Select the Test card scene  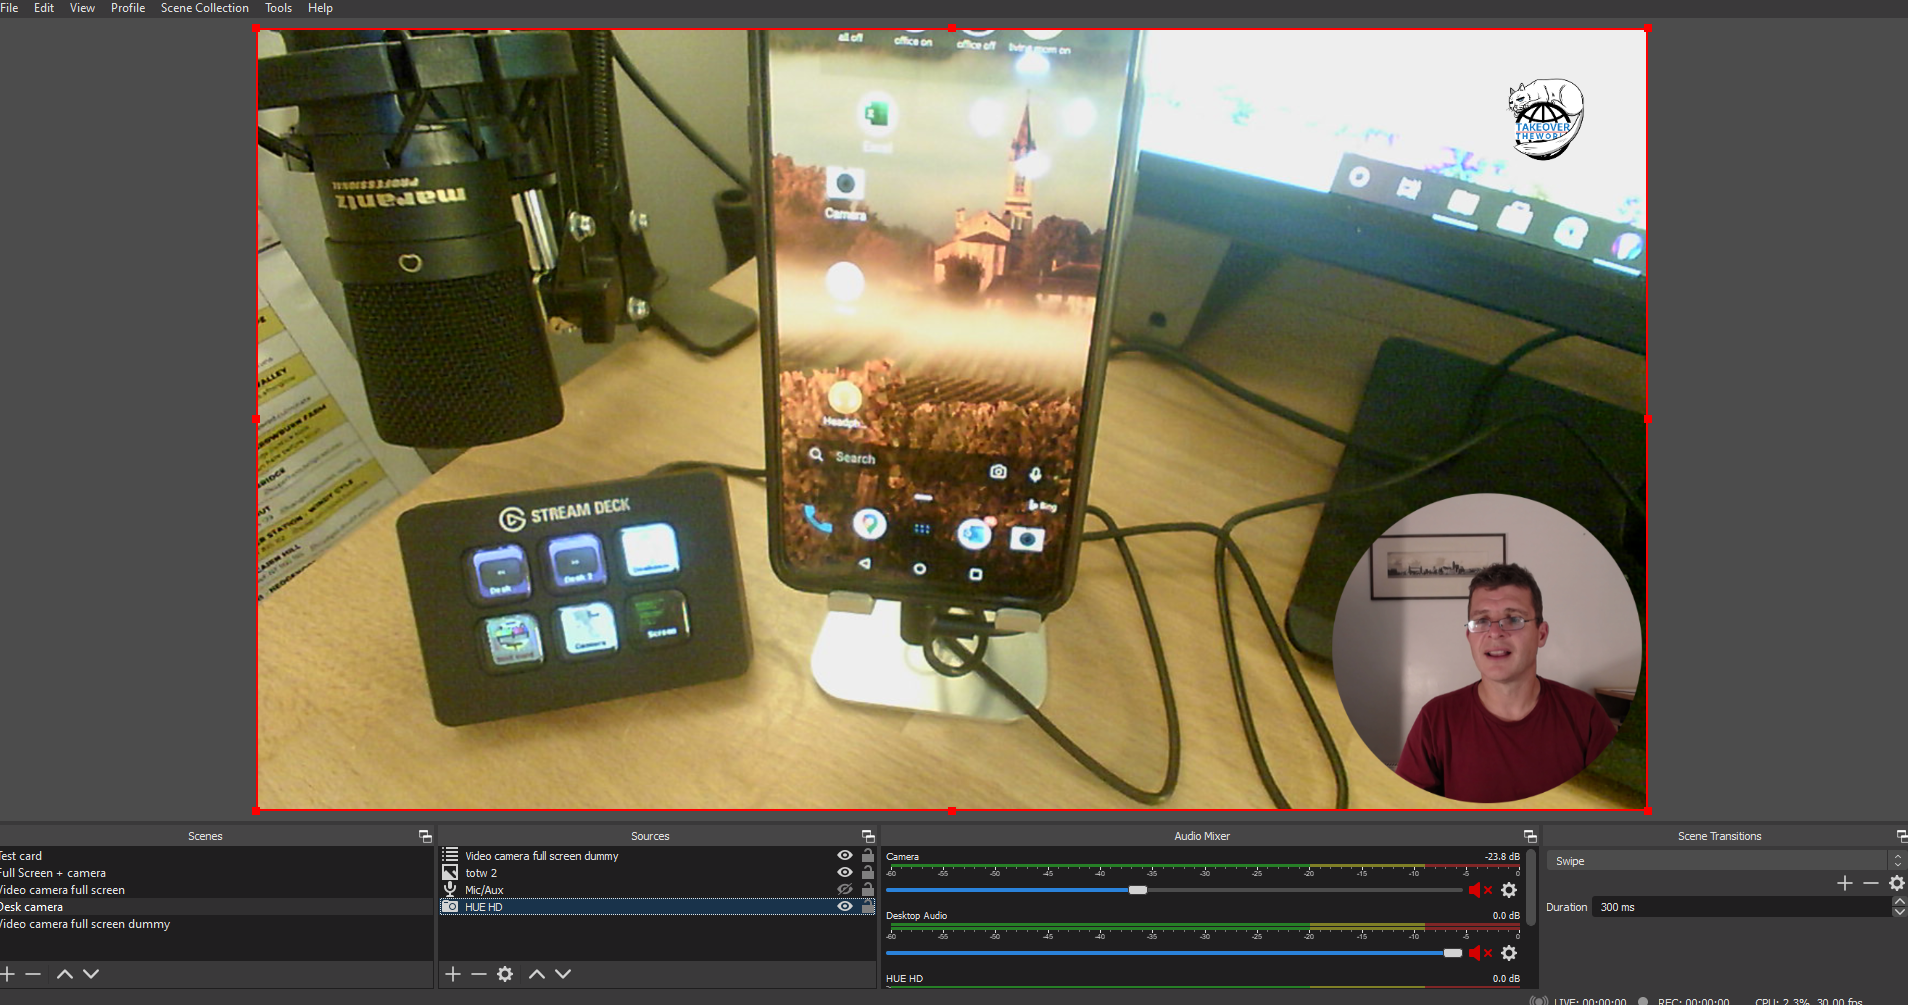[216, 856]
